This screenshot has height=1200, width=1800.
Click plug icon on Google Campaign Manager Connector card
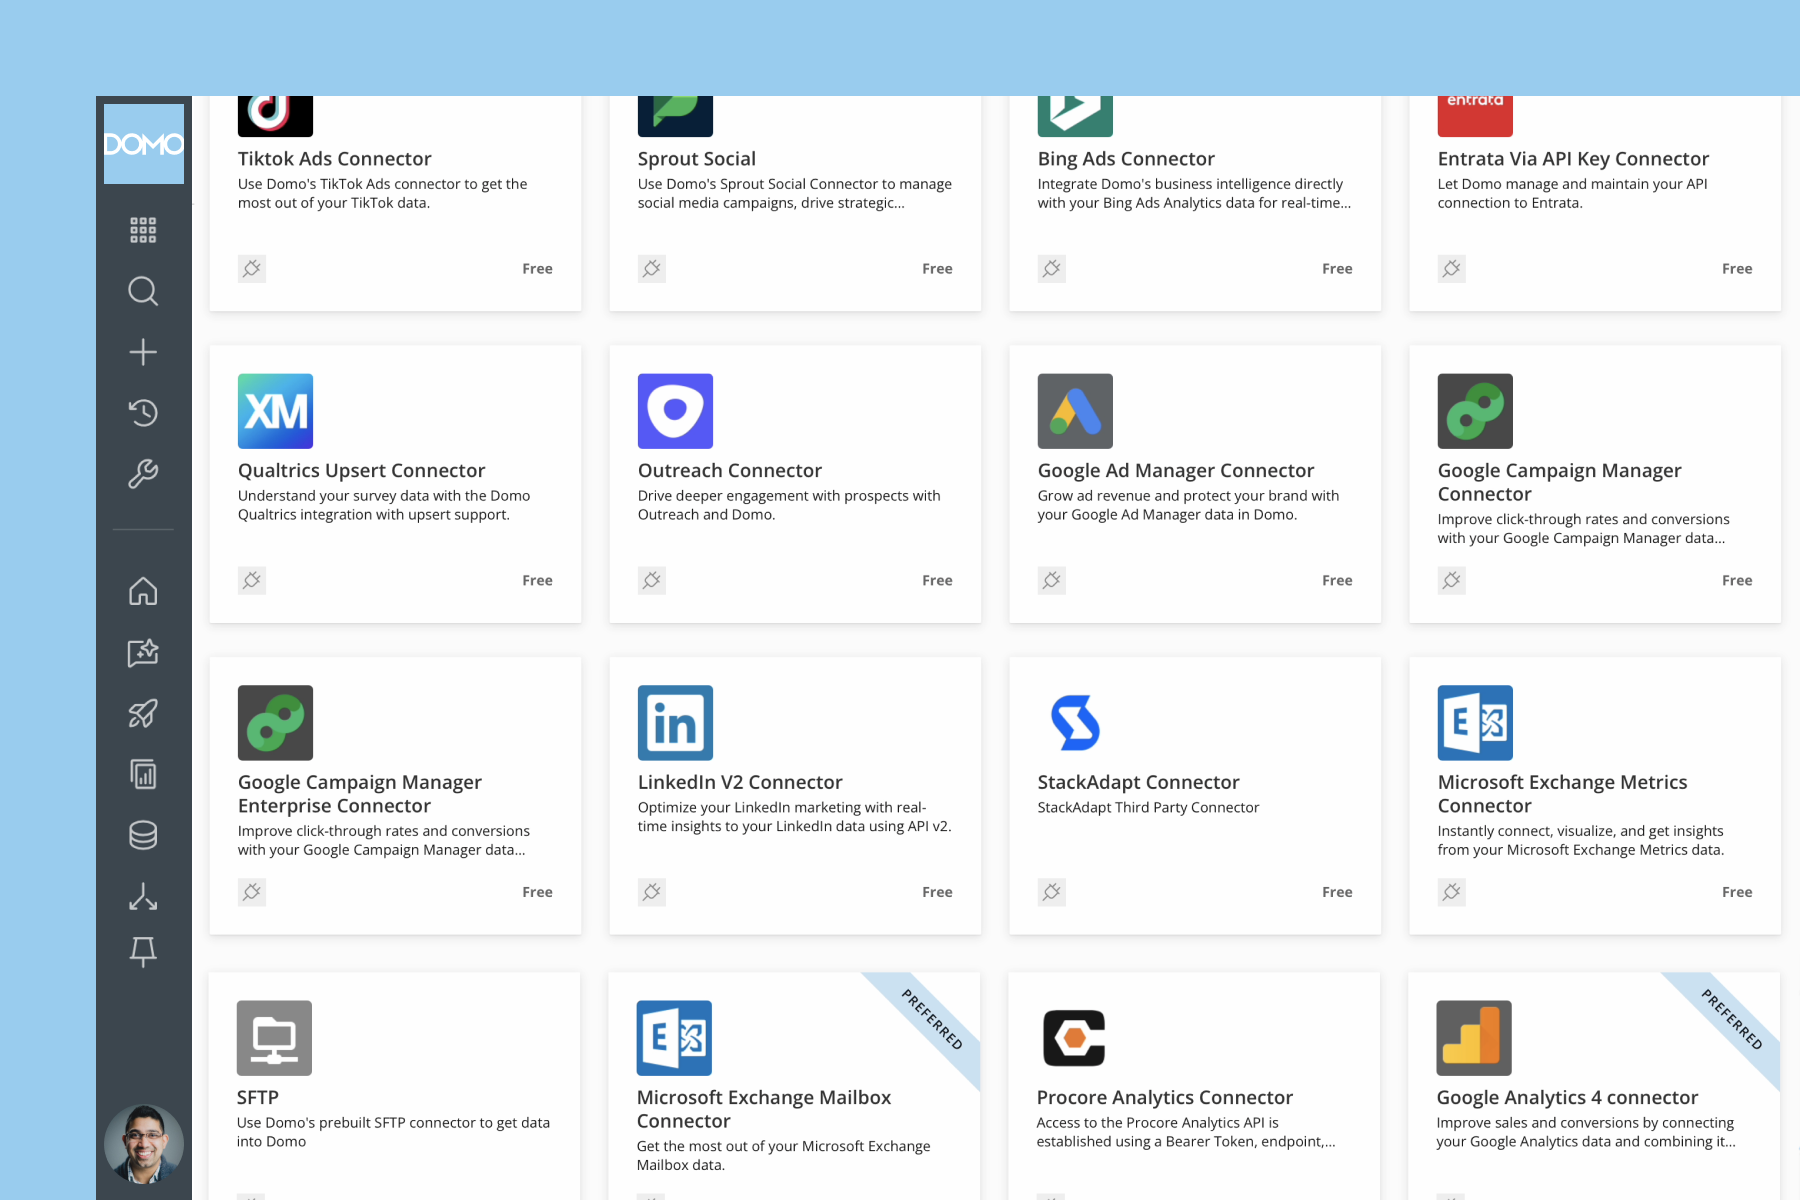pos(1452,580)
